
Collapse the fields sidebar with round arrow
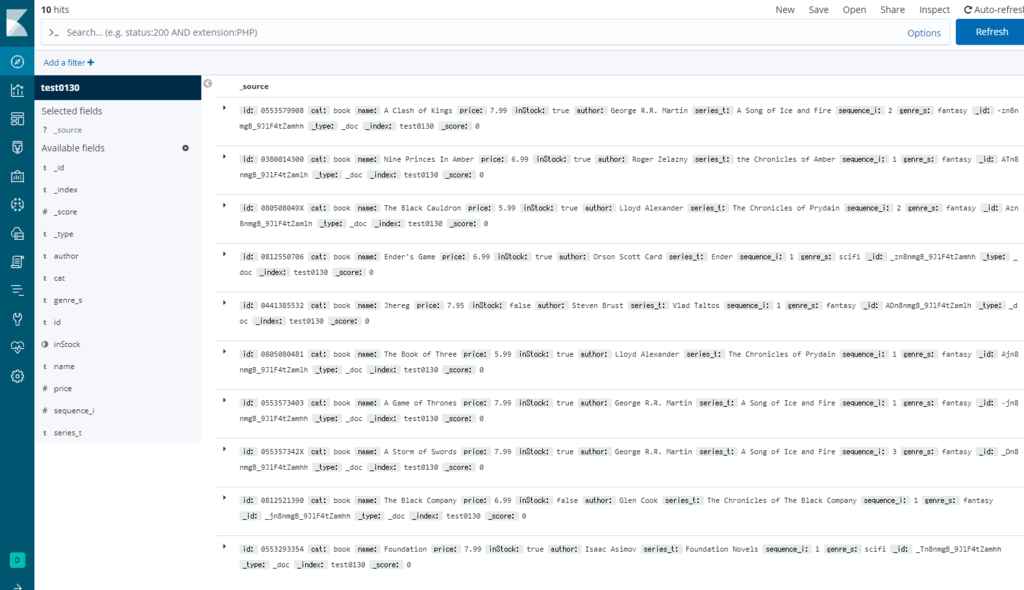click(x=208, y=84)
